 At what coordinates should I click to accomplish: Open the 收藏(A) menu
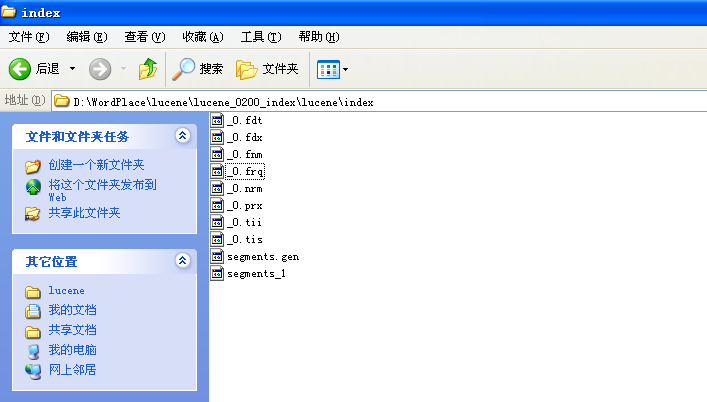[202, 37]
